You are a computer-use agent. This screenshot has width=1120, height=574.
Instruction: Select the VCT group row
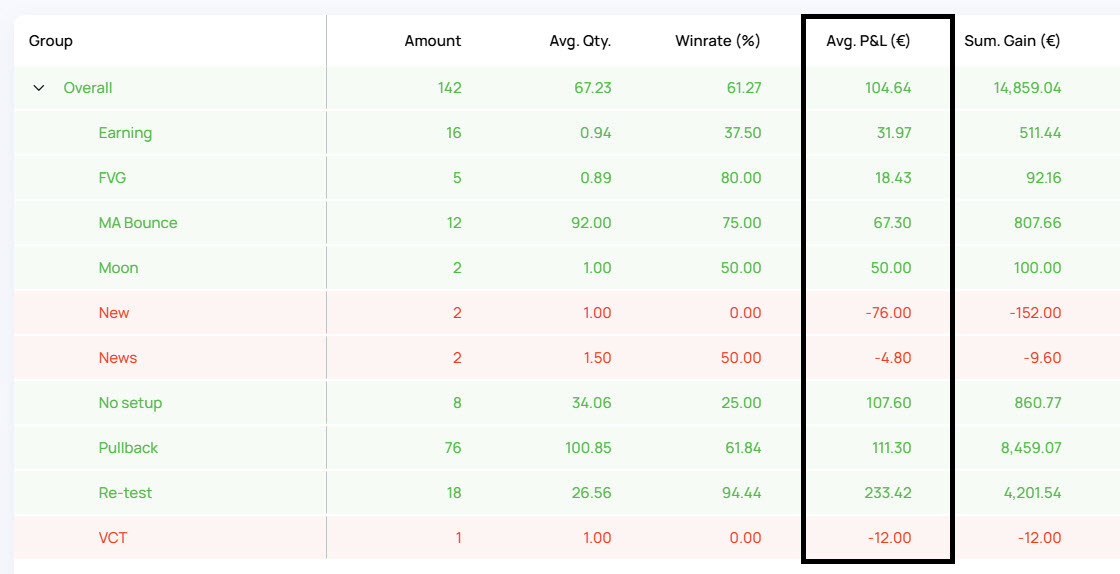pos(567,538)
